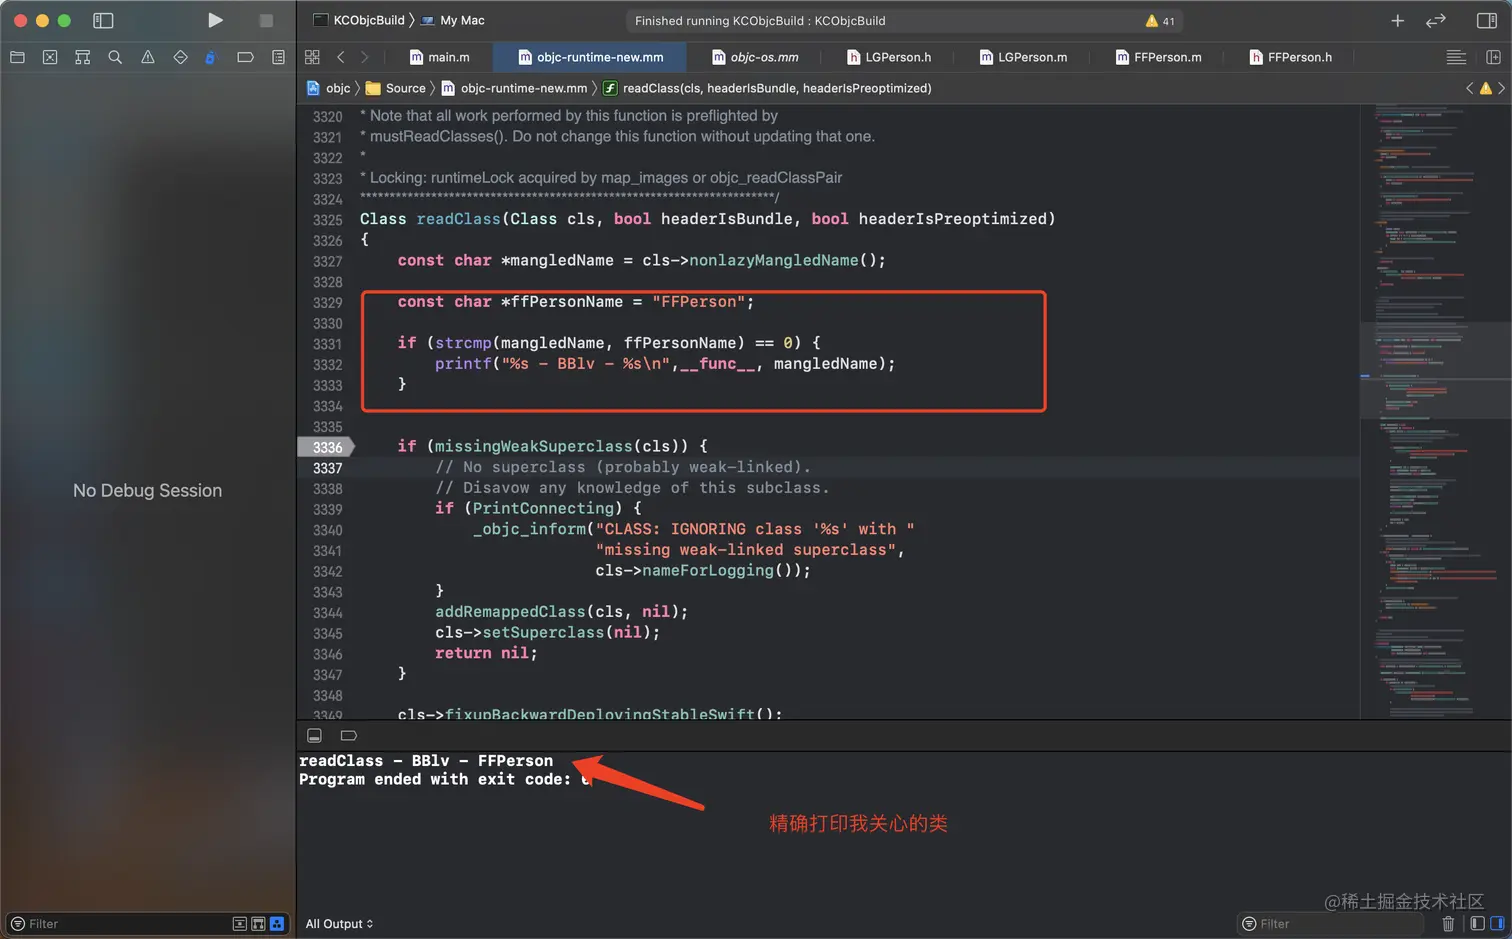Screen dimensions: 1512x939
Task: Click line number 3329 in the gutter
Action: pyautogui.click(x=327, y=302)
